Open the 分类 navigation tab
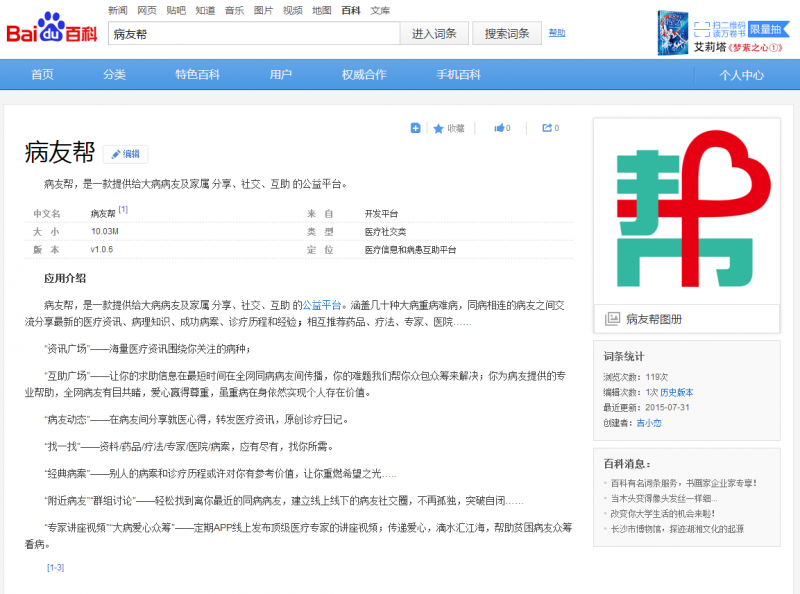The height and width of the screenshot is (594, 800). click(x=114, y=75)
